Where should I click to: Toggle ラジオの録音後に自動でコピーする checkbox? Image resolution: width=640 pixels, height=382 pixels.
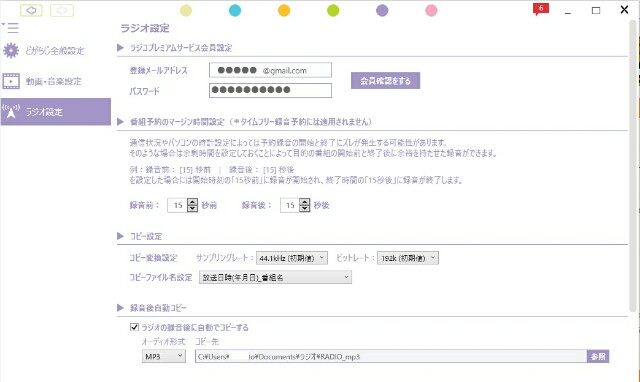click(x=134, y=327)
